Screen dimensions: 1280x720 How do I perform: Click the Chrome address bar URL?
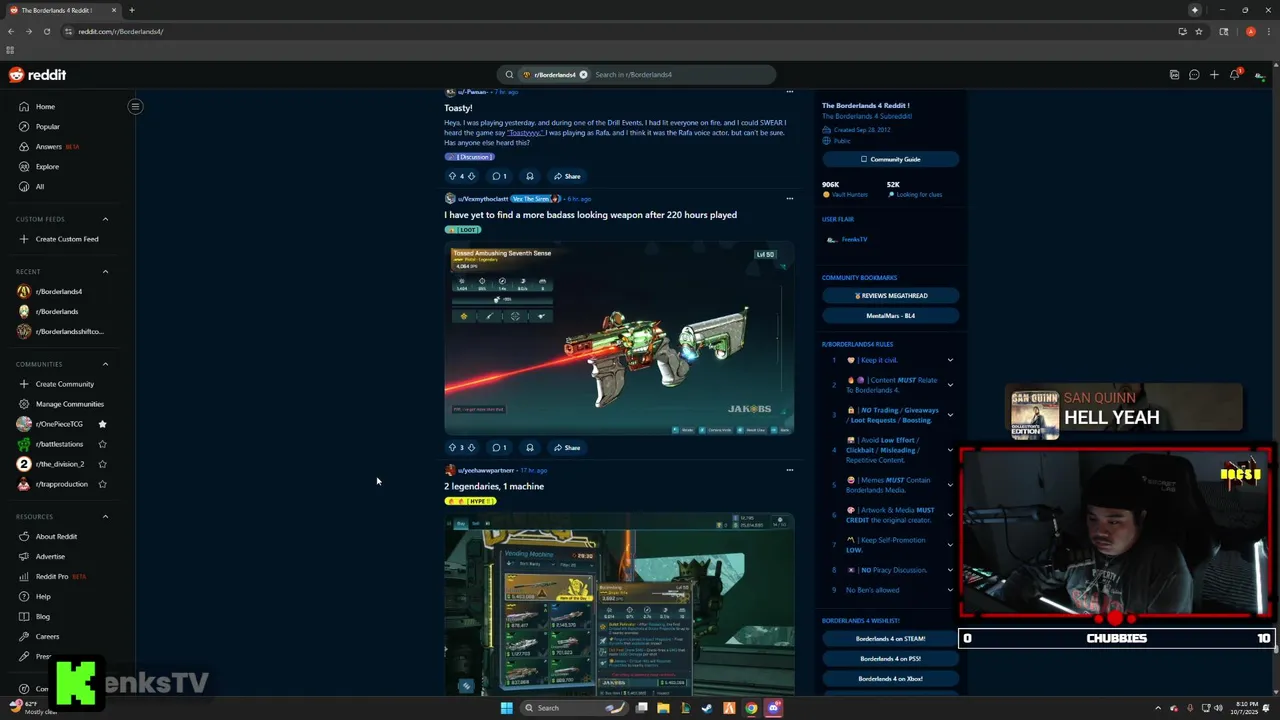(x=121, y=31)
